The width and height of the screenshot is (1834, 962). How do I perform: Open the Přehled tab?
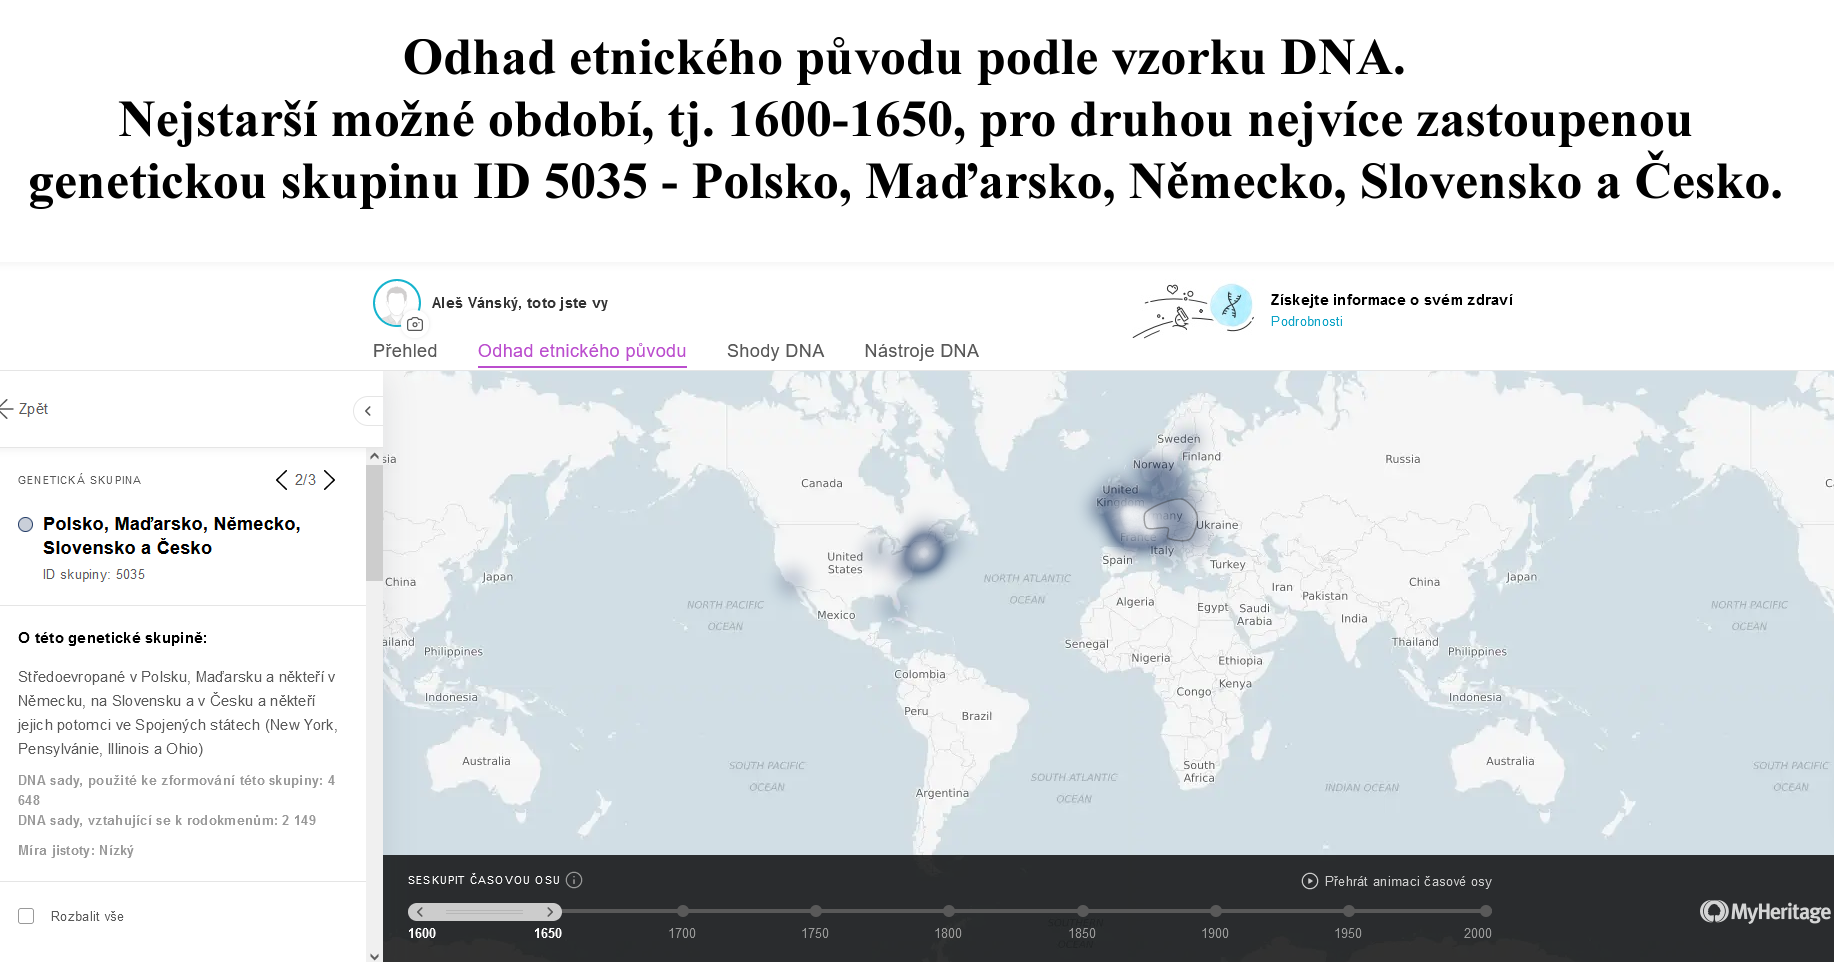point(405,351)
